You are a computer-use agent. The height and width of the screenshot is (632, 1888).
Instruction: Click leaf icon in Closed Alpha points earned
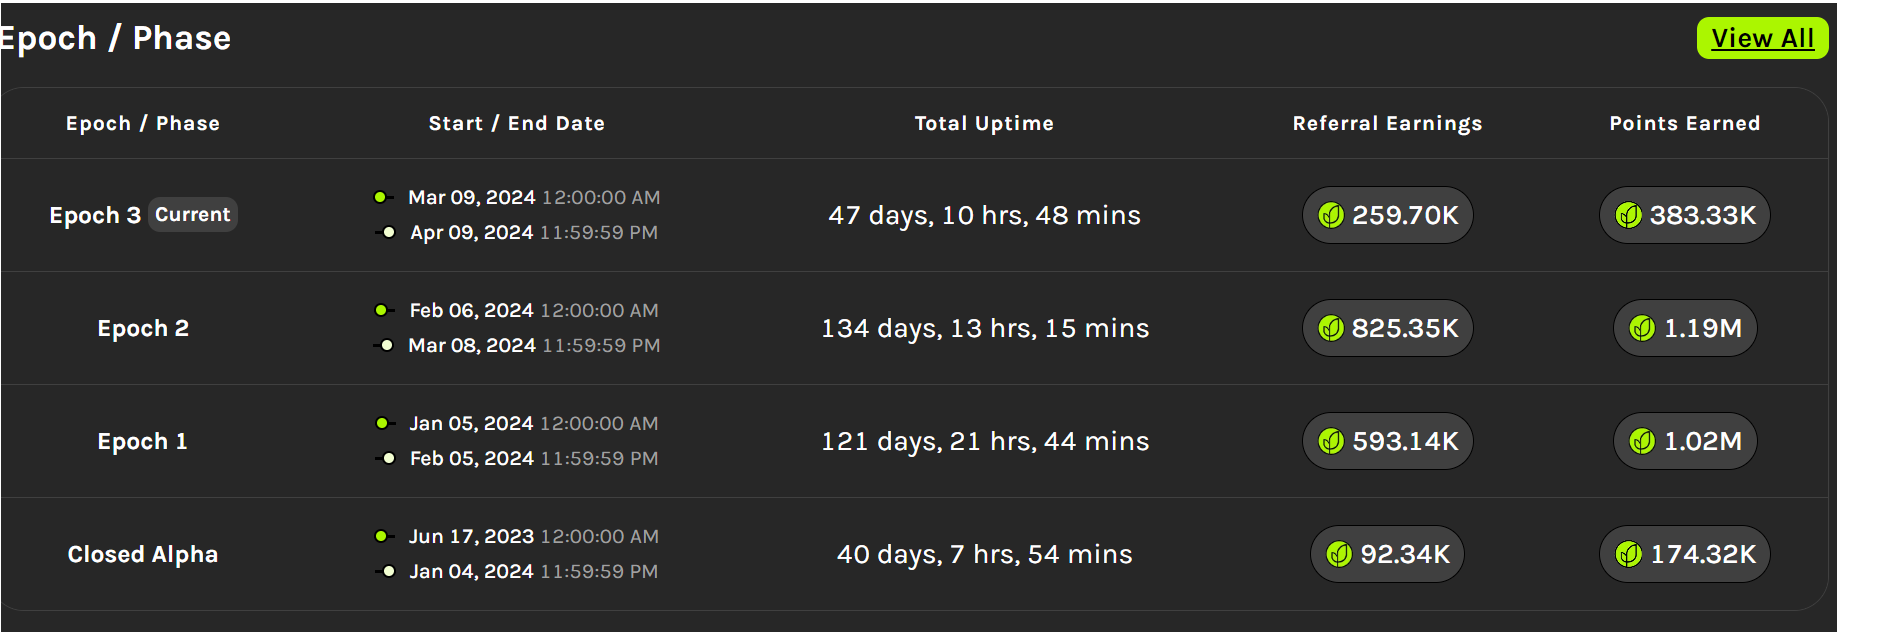pos(1629,554)
